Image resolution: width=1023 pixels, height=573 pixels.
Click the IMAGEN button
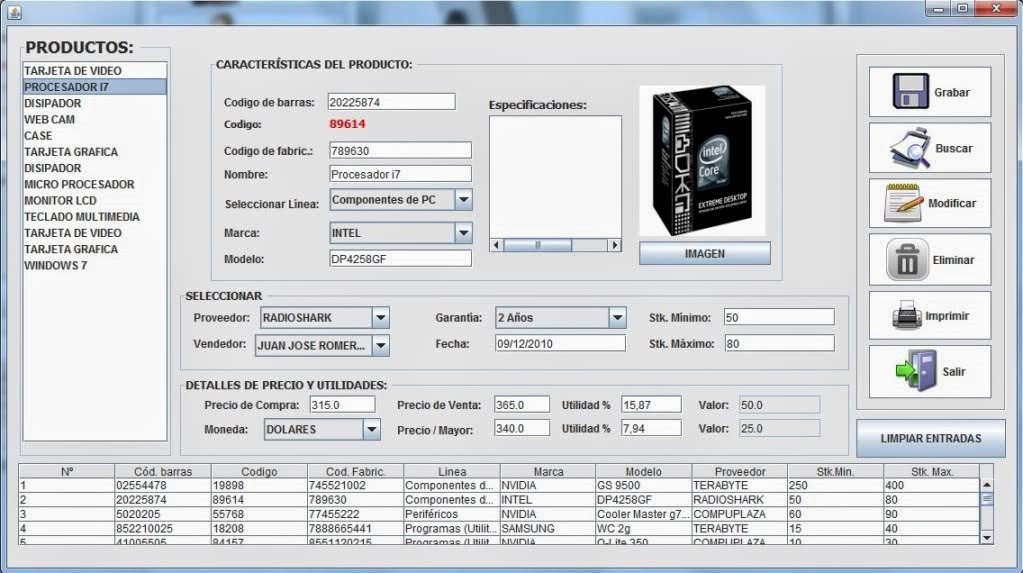pos(705,253)
